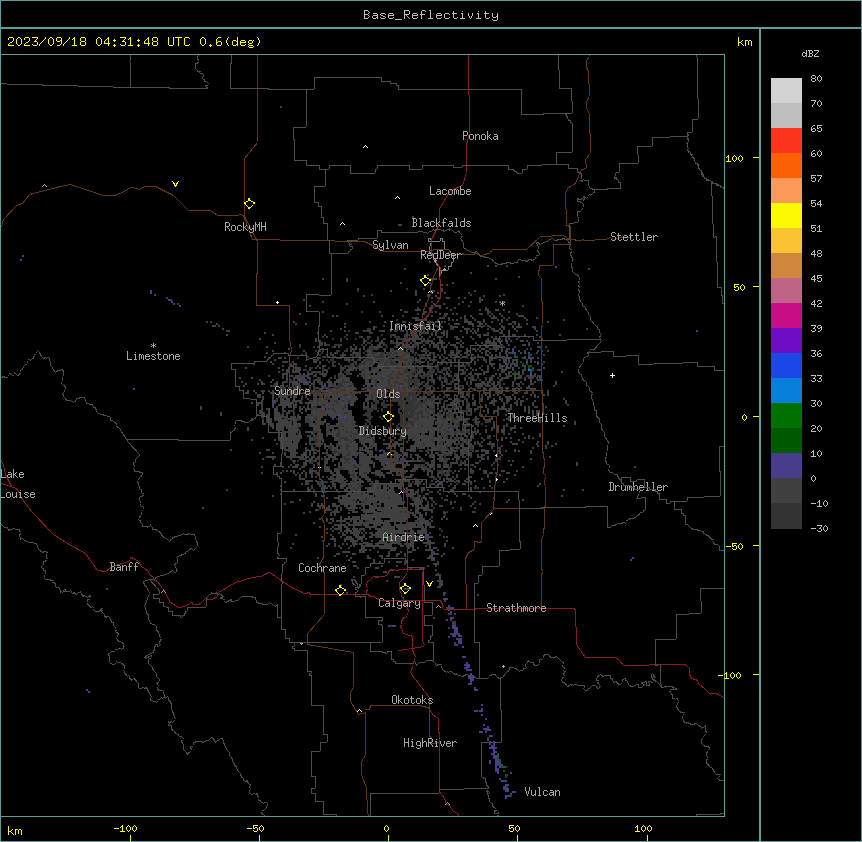862x842 pixels.
Task: Click the yellow station marker south of RedDeer
Action: 425,281
